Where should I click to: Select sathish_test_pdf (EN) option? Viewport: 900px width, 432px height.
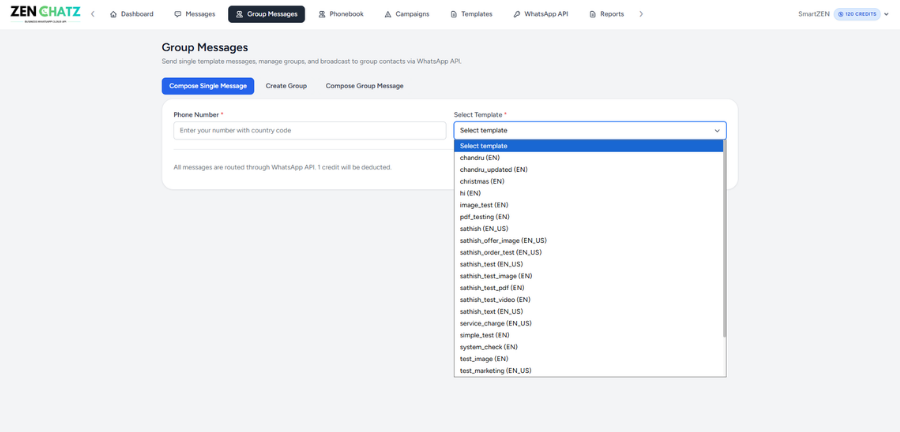click(x=588, y=287)
